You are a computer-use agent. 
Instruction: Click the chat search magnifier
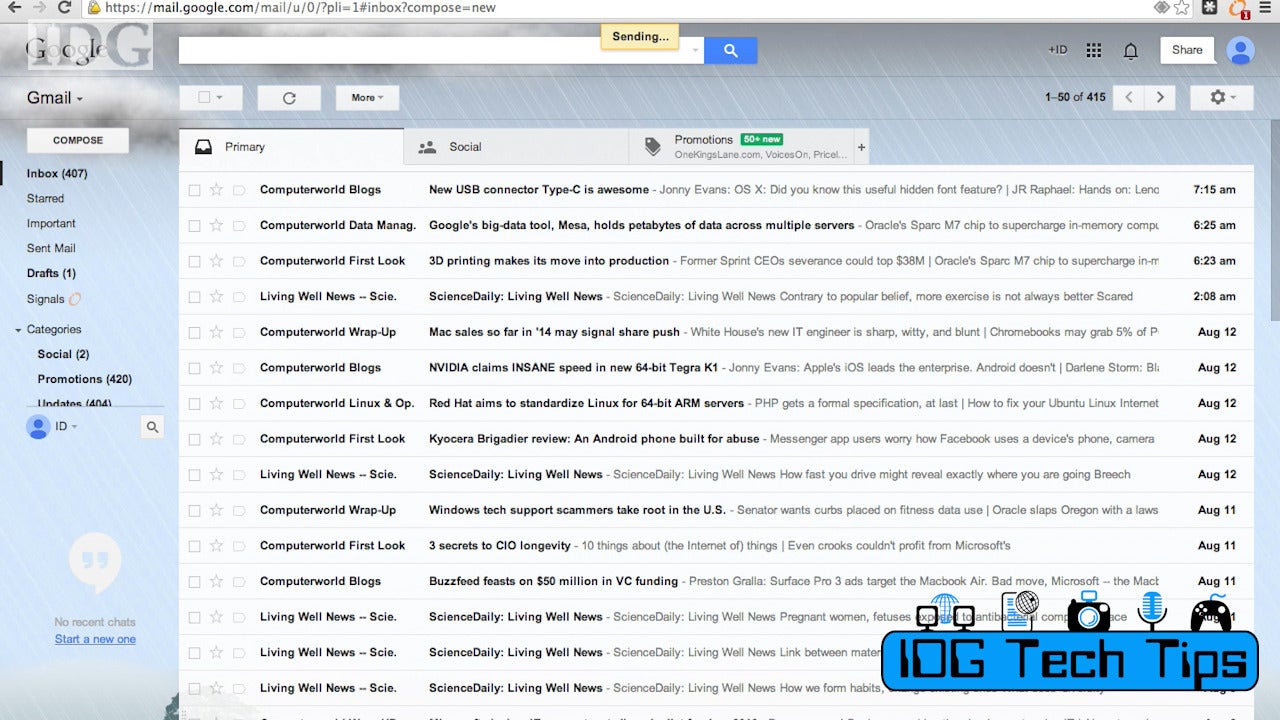tap(152, 427)
